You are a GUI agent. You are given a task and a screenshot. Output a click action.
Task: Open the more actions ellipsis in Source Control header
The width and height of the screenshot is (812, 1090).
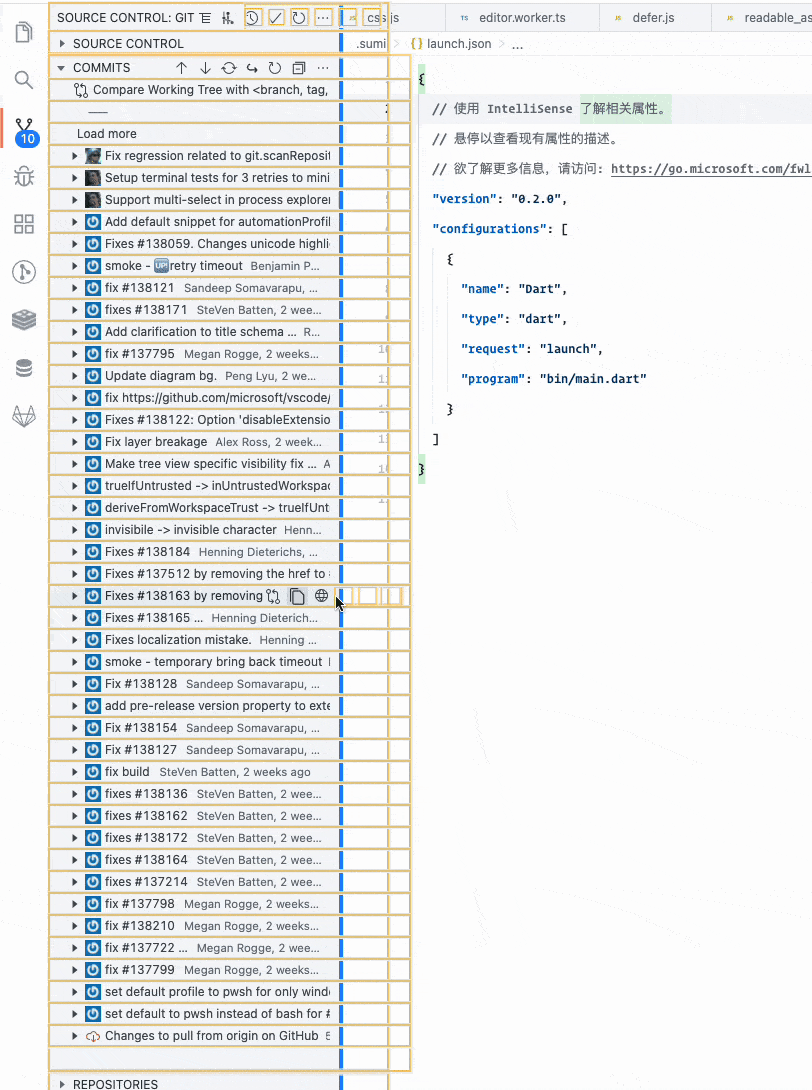(323, 18)
